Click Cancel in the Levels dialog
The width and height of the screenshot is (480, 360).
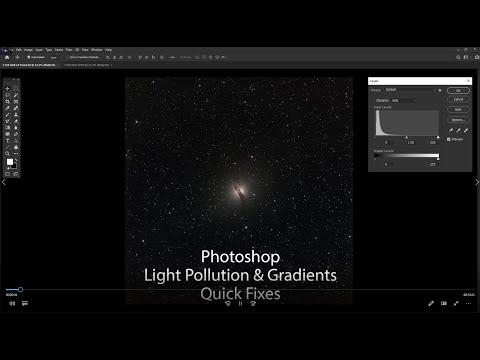point(458,99)
